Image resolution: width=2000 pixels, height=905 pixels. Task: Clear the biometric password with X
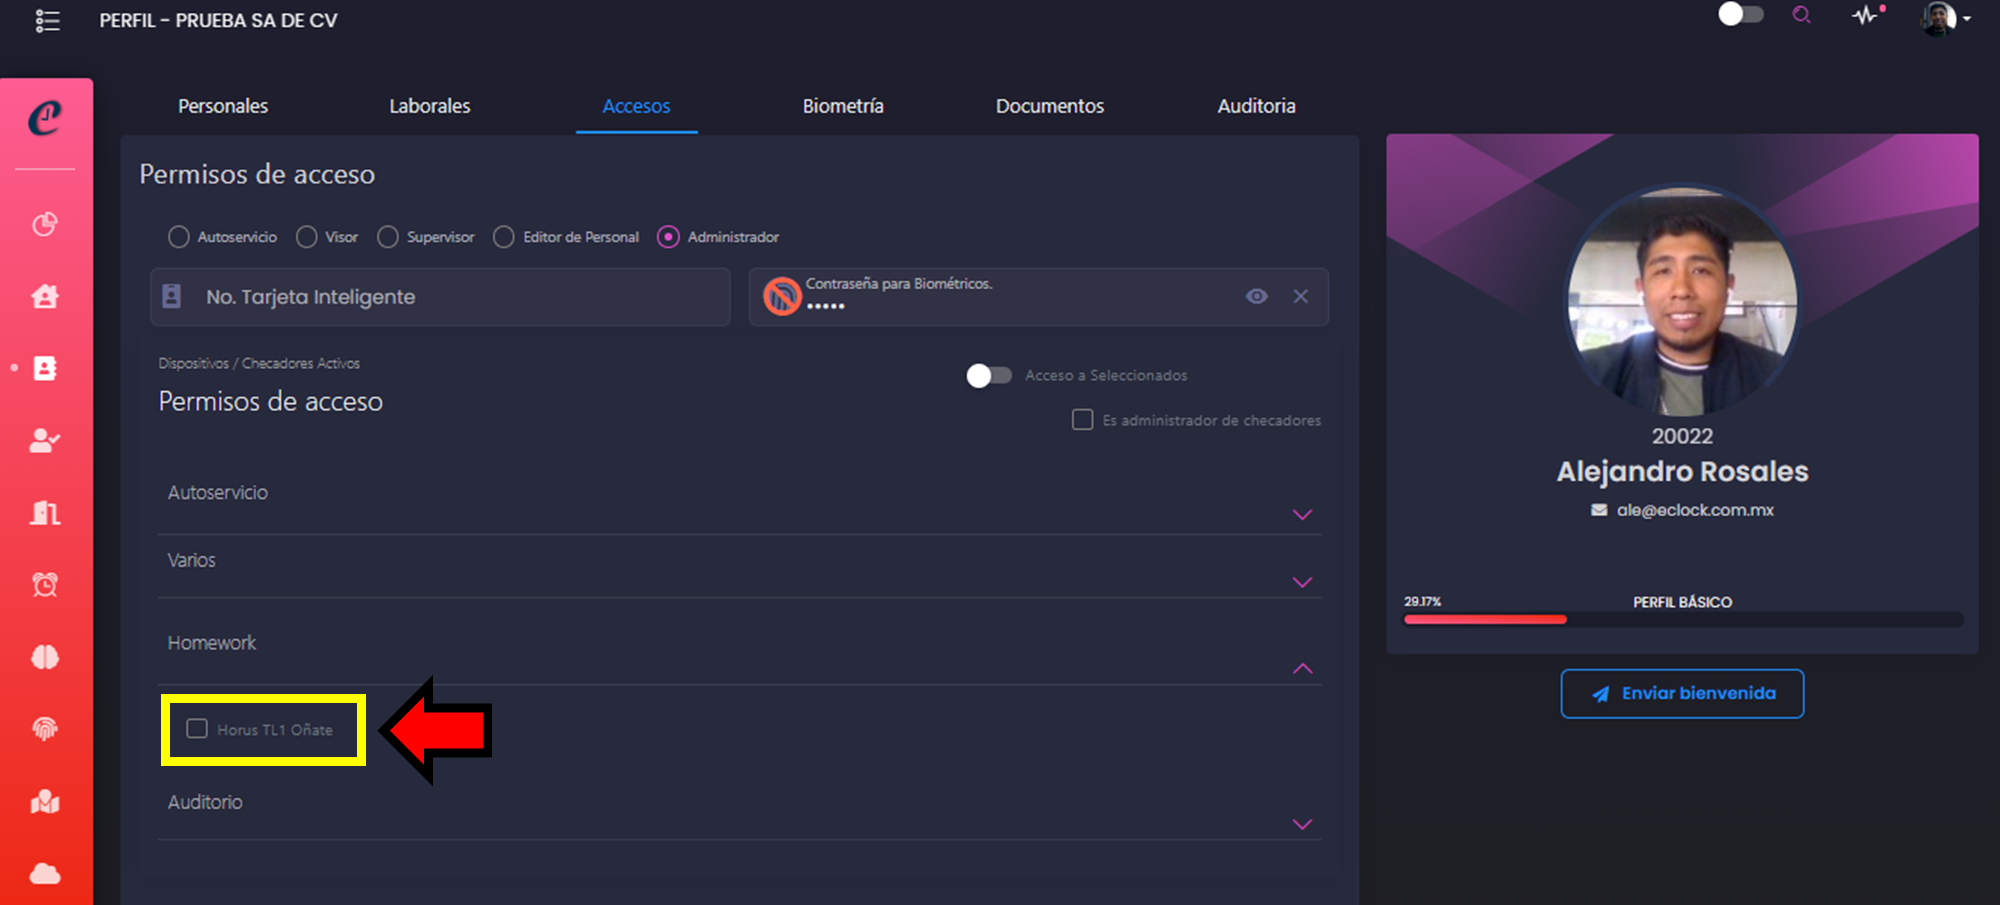click(1300, 296)
